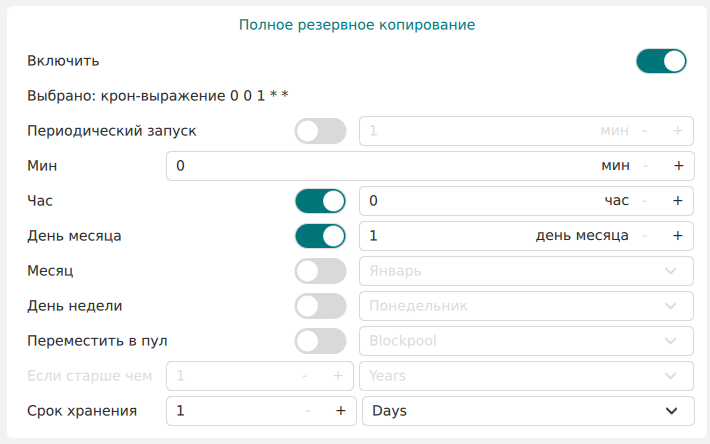The image size is (710, 444).
Task: Switch on the День недели toggle
Action: [x=320, y=306]
